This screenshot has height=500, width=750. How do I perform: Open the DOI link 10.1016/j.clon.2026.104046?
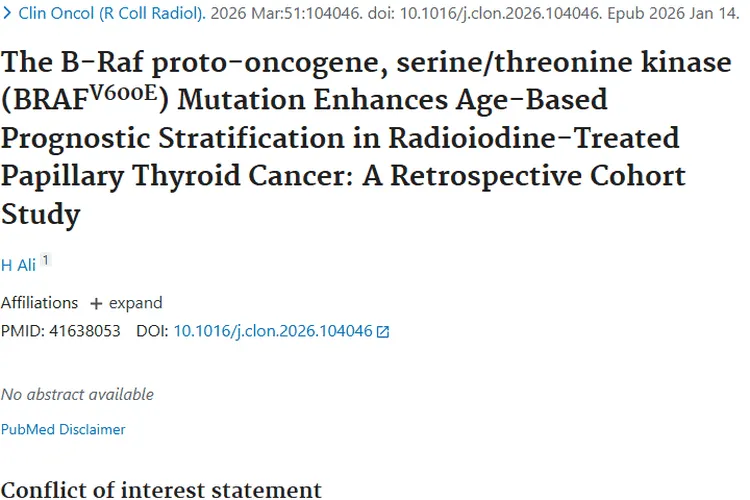272,330
